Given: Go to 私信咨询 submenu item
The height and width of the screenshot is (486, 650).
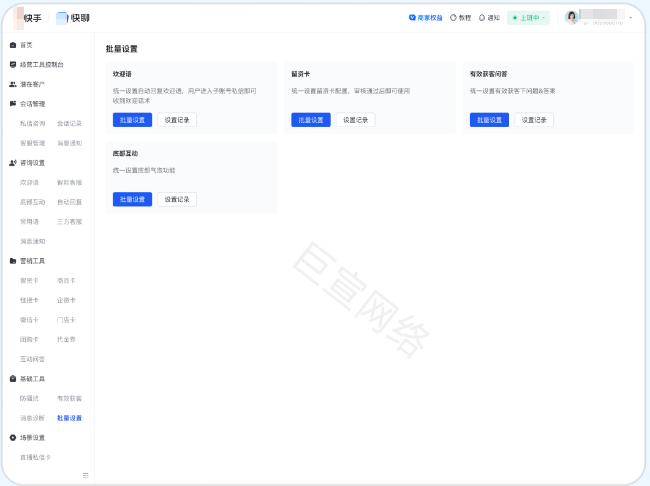Looking at the screenshot, I should coord(32,123).
